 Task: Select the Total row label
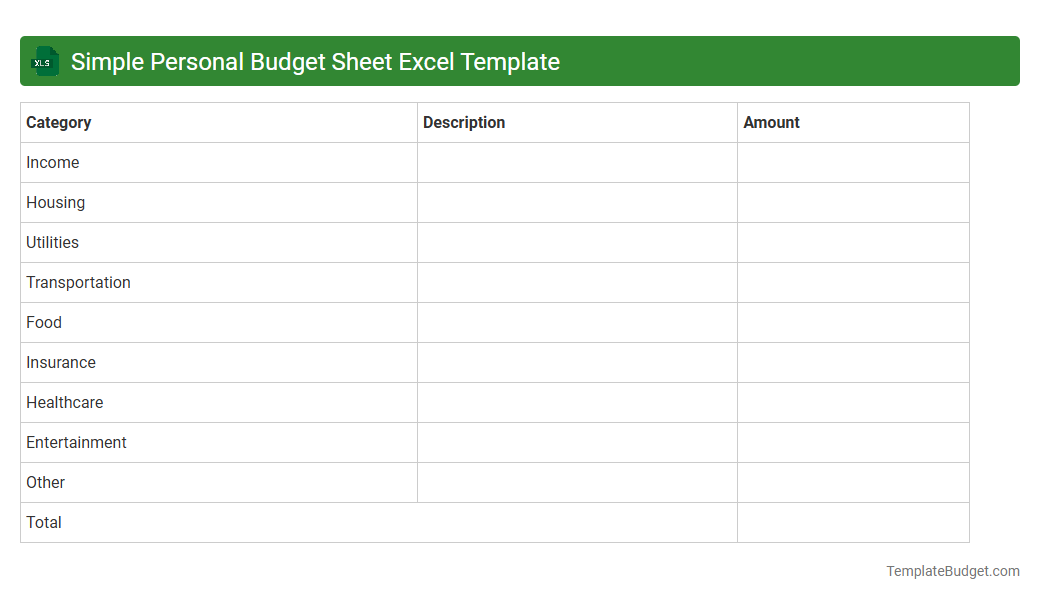[43, 522]
